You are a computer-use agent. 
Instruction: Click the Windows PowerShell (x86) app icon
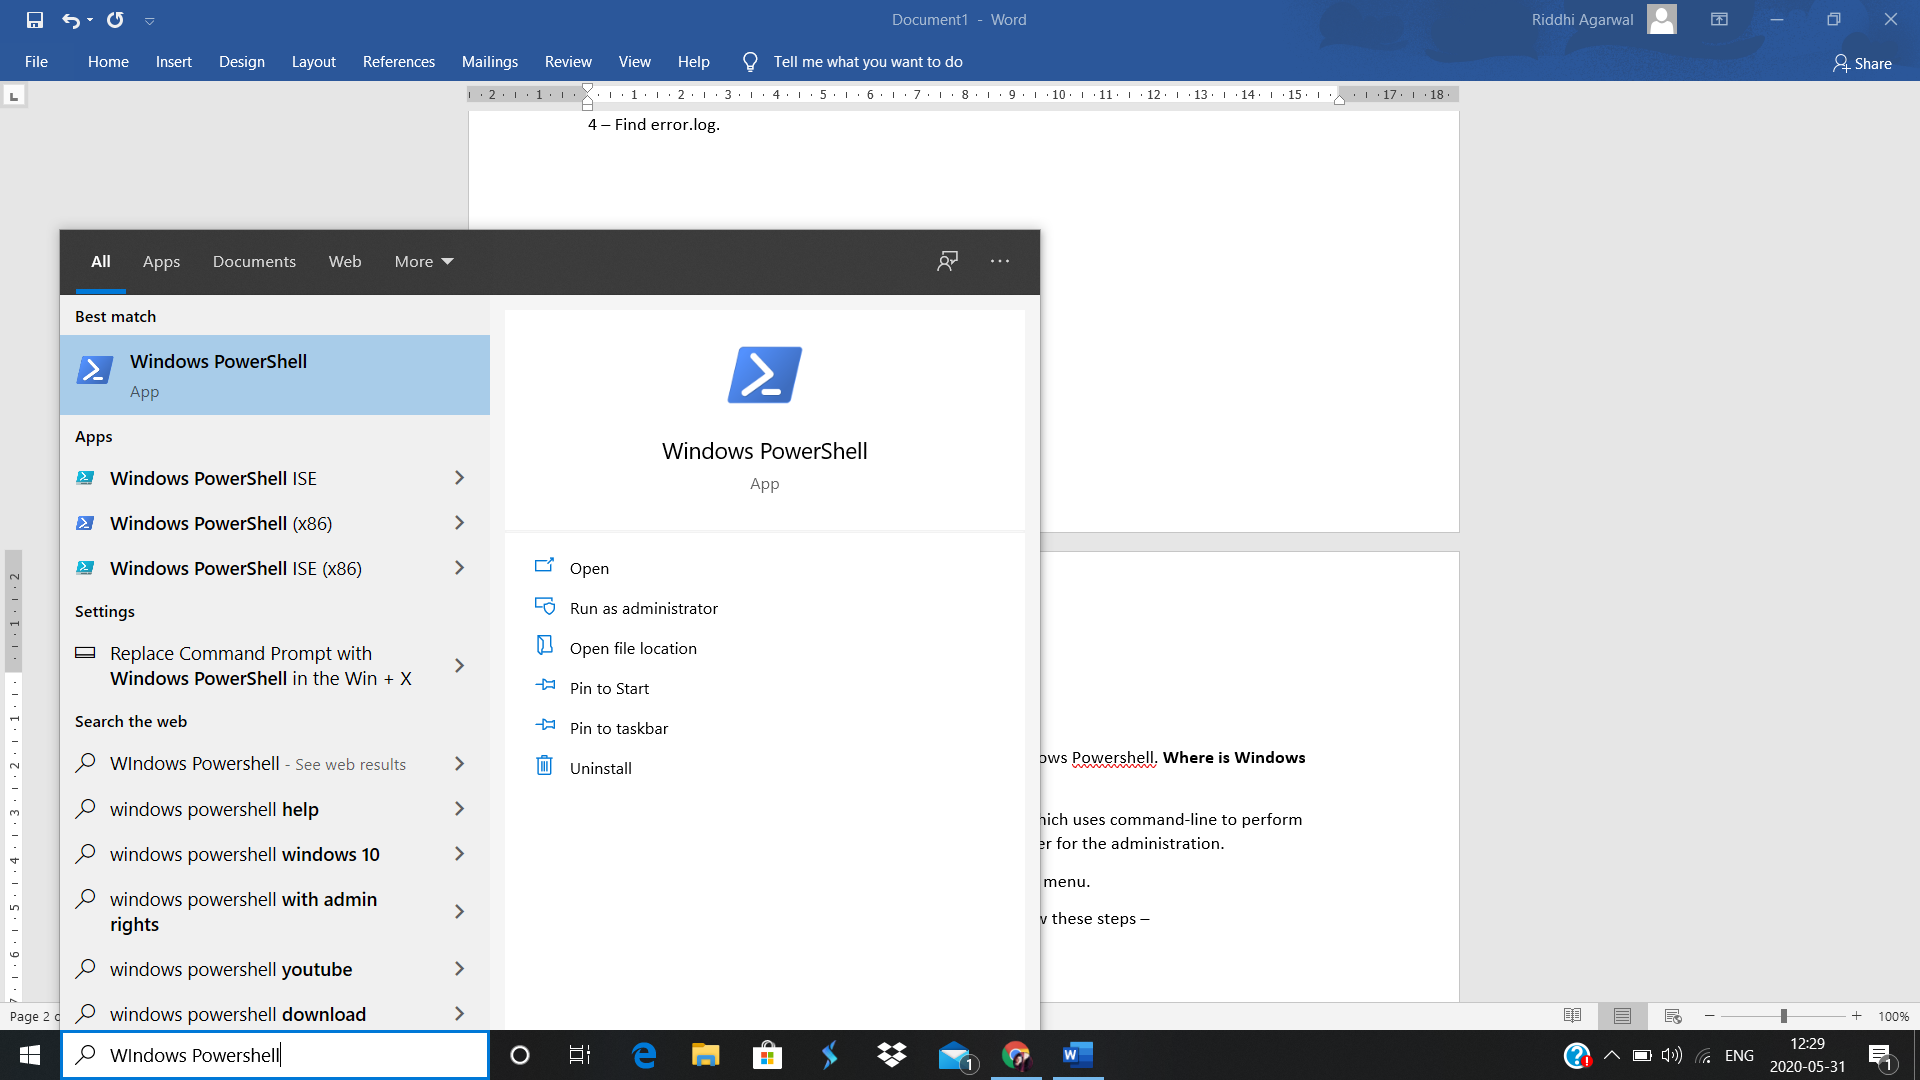coord(85,523)
